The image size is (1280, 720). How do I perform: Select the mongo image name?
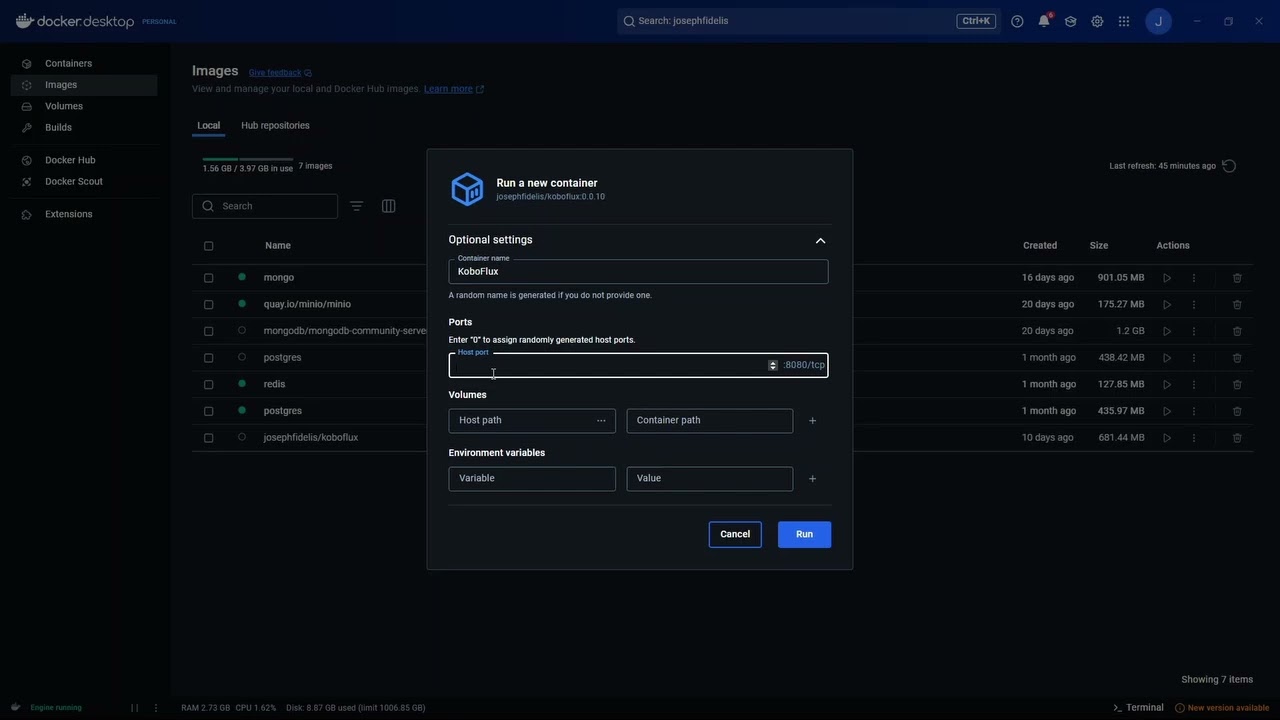(x=279, y=277)
